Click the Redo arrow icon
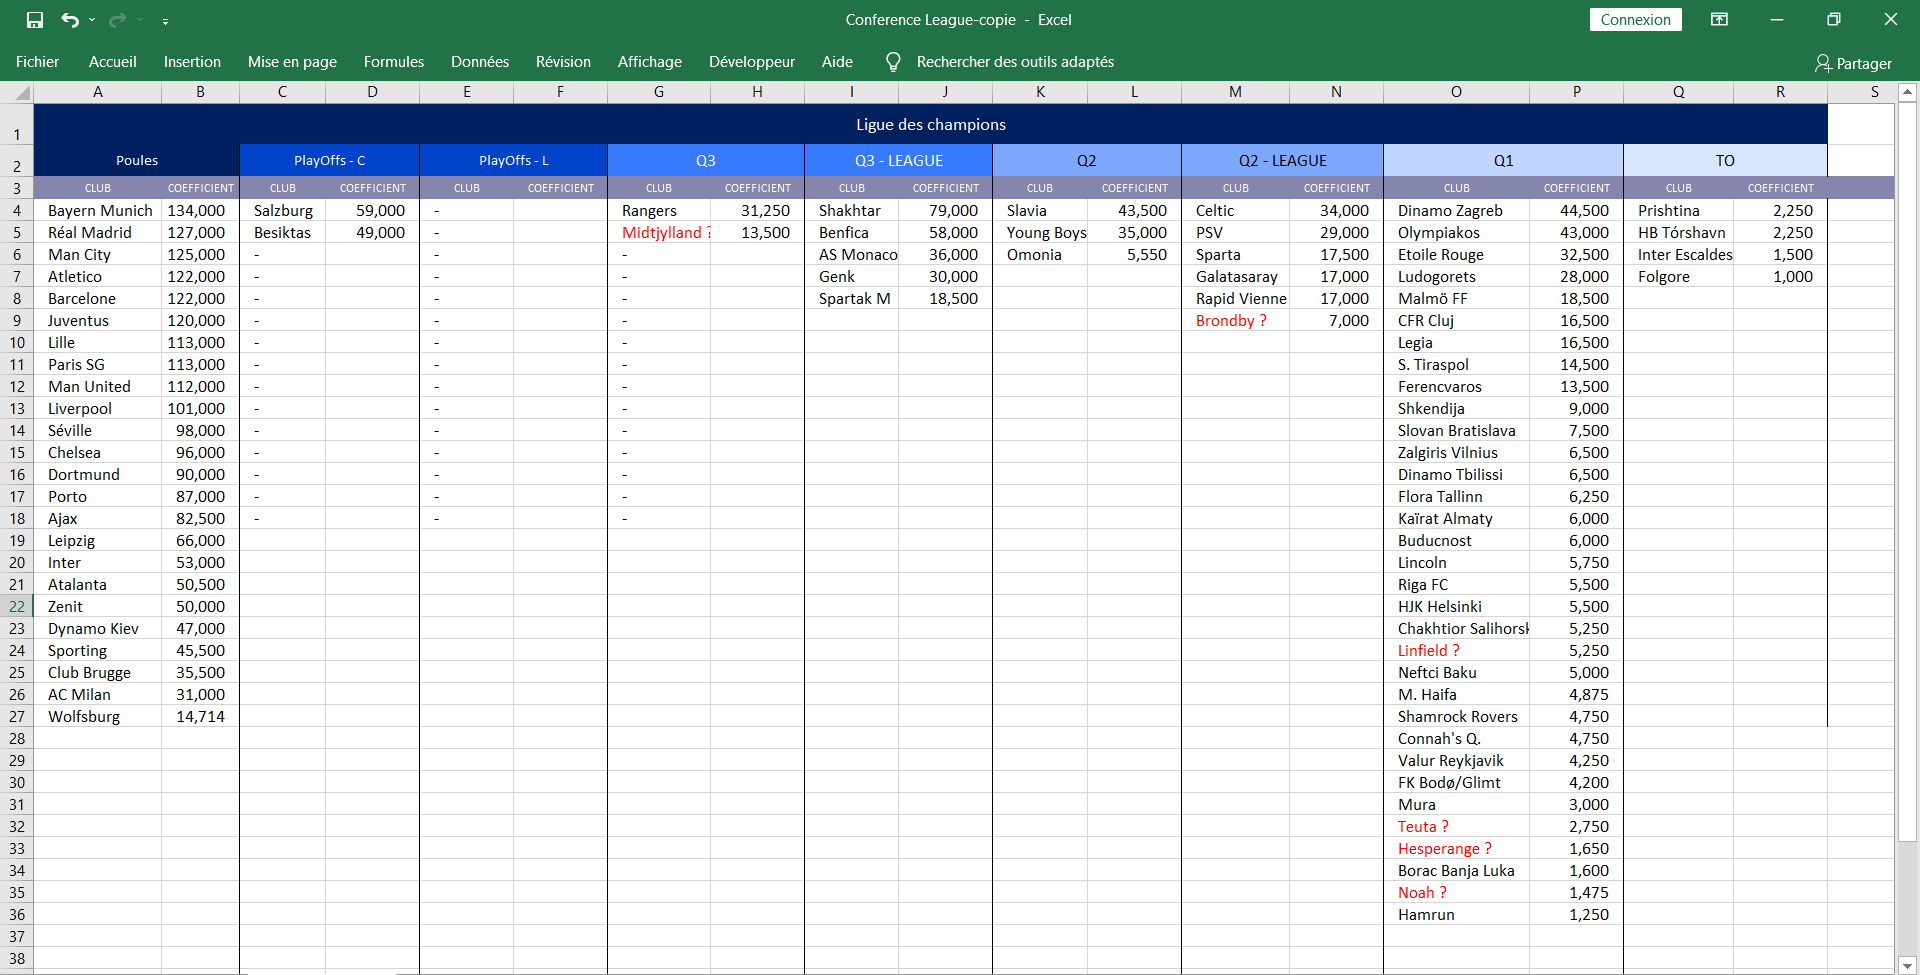This screenshot has width=1920, height=975. point(118,20)
